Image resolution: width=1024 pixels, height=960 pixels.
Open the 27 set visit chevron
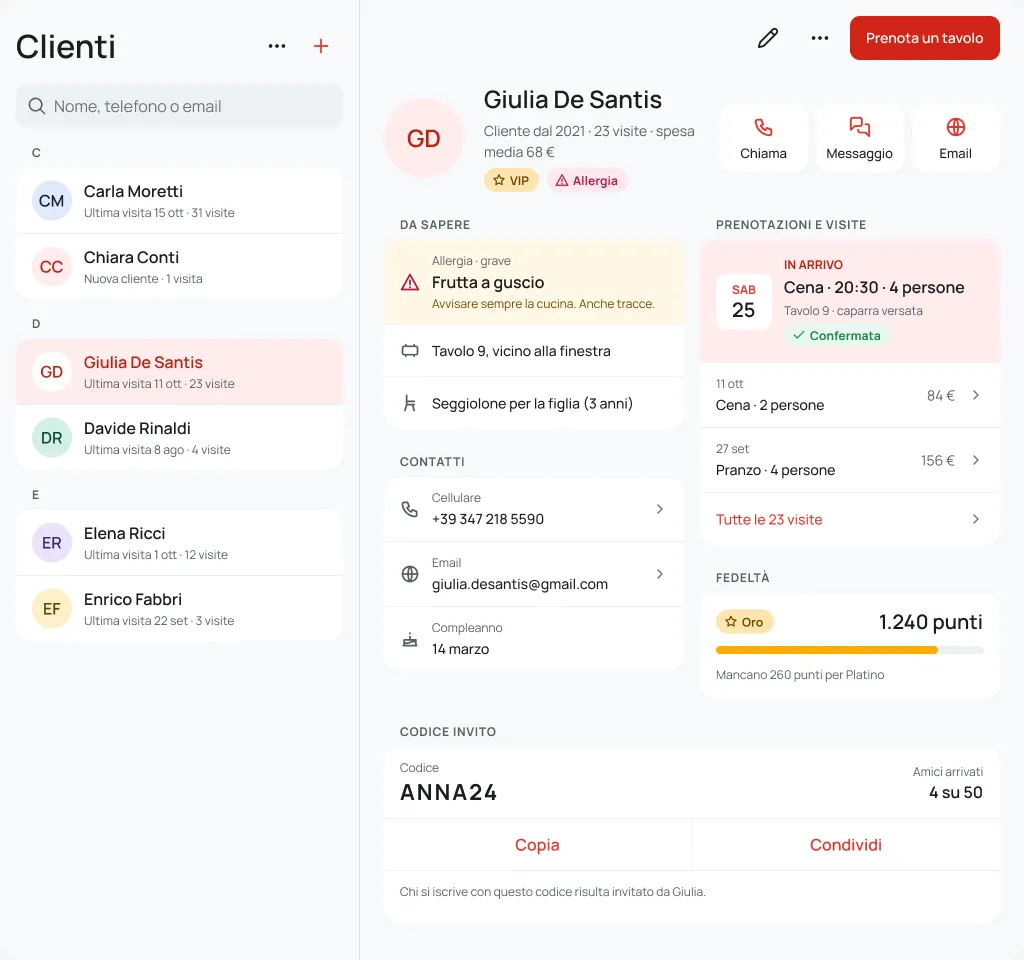[976, 460]
